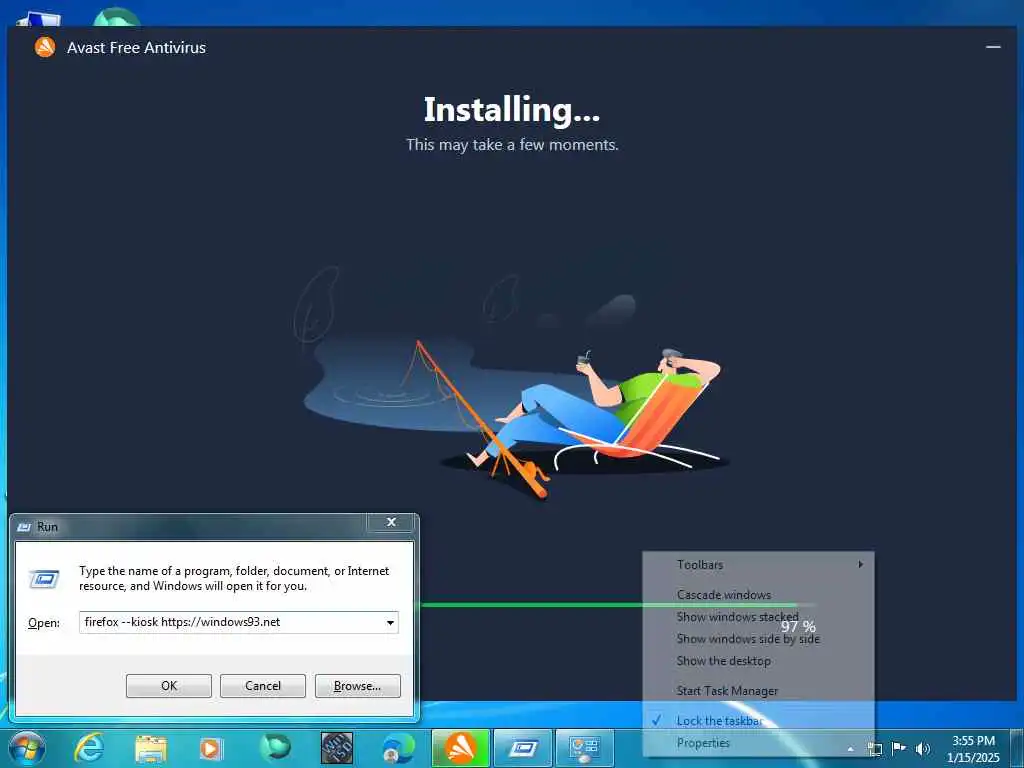This screenshot has height=768, width=1024.
Task: Open the Action Center flag icon
Action: pyautogui.click(x=899, y=748)
